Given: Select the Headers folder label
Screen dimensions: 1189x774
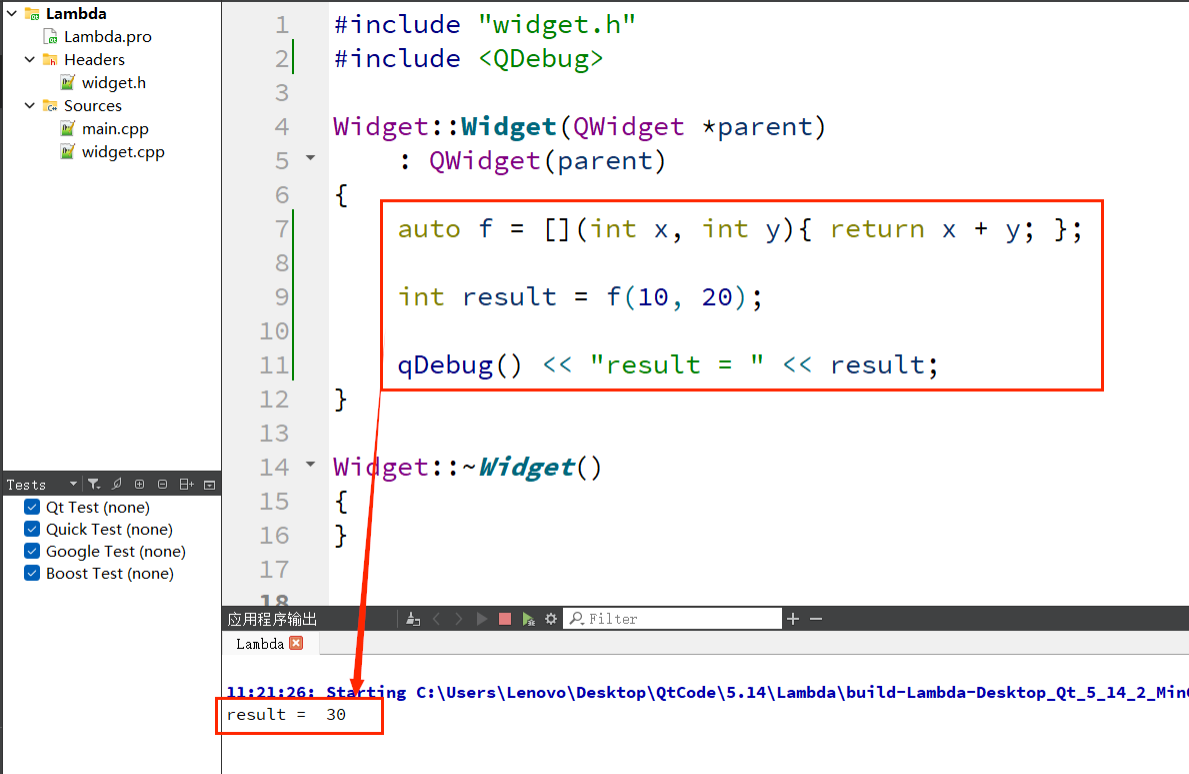Looking at the screenshot, I should tap(94, 59).
